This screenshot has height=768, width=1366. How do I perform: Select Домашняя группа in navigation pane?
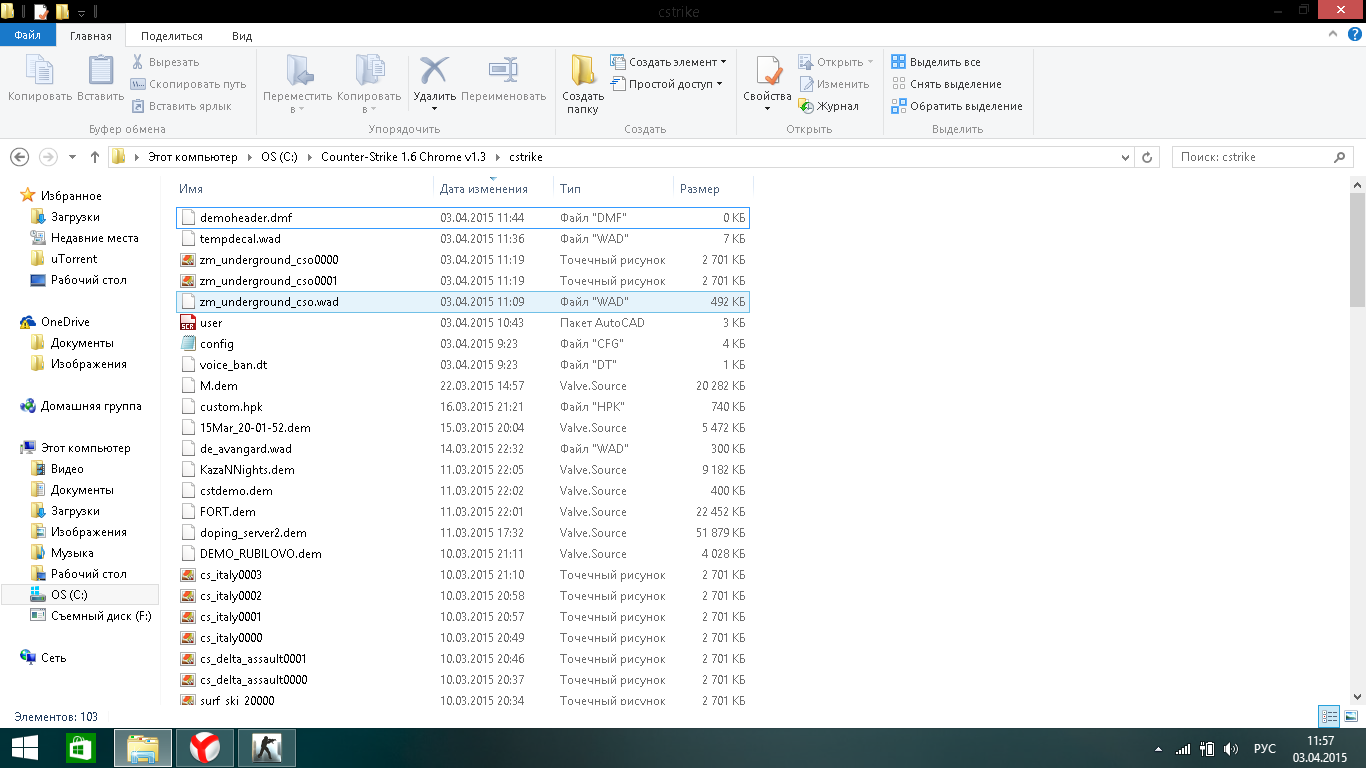point(91,406)
